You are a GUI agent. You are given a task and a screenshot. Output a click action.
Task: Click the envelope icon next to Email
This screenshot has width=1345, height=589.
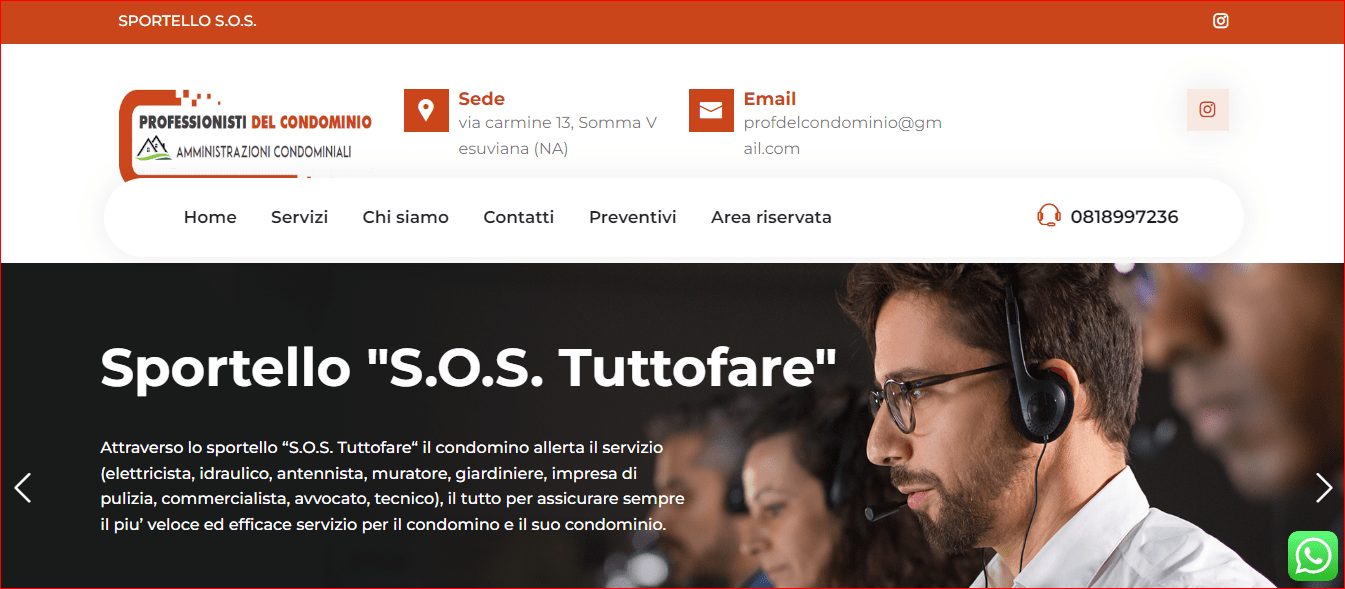tap(711, 110)
